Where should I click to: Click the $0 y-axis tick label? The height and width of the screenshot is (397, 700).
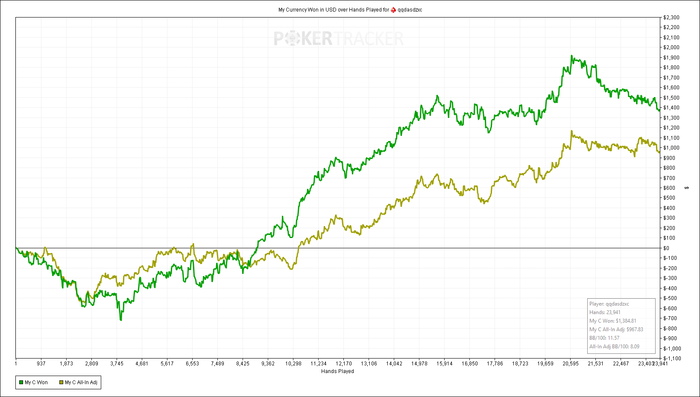tap(667, 248)
